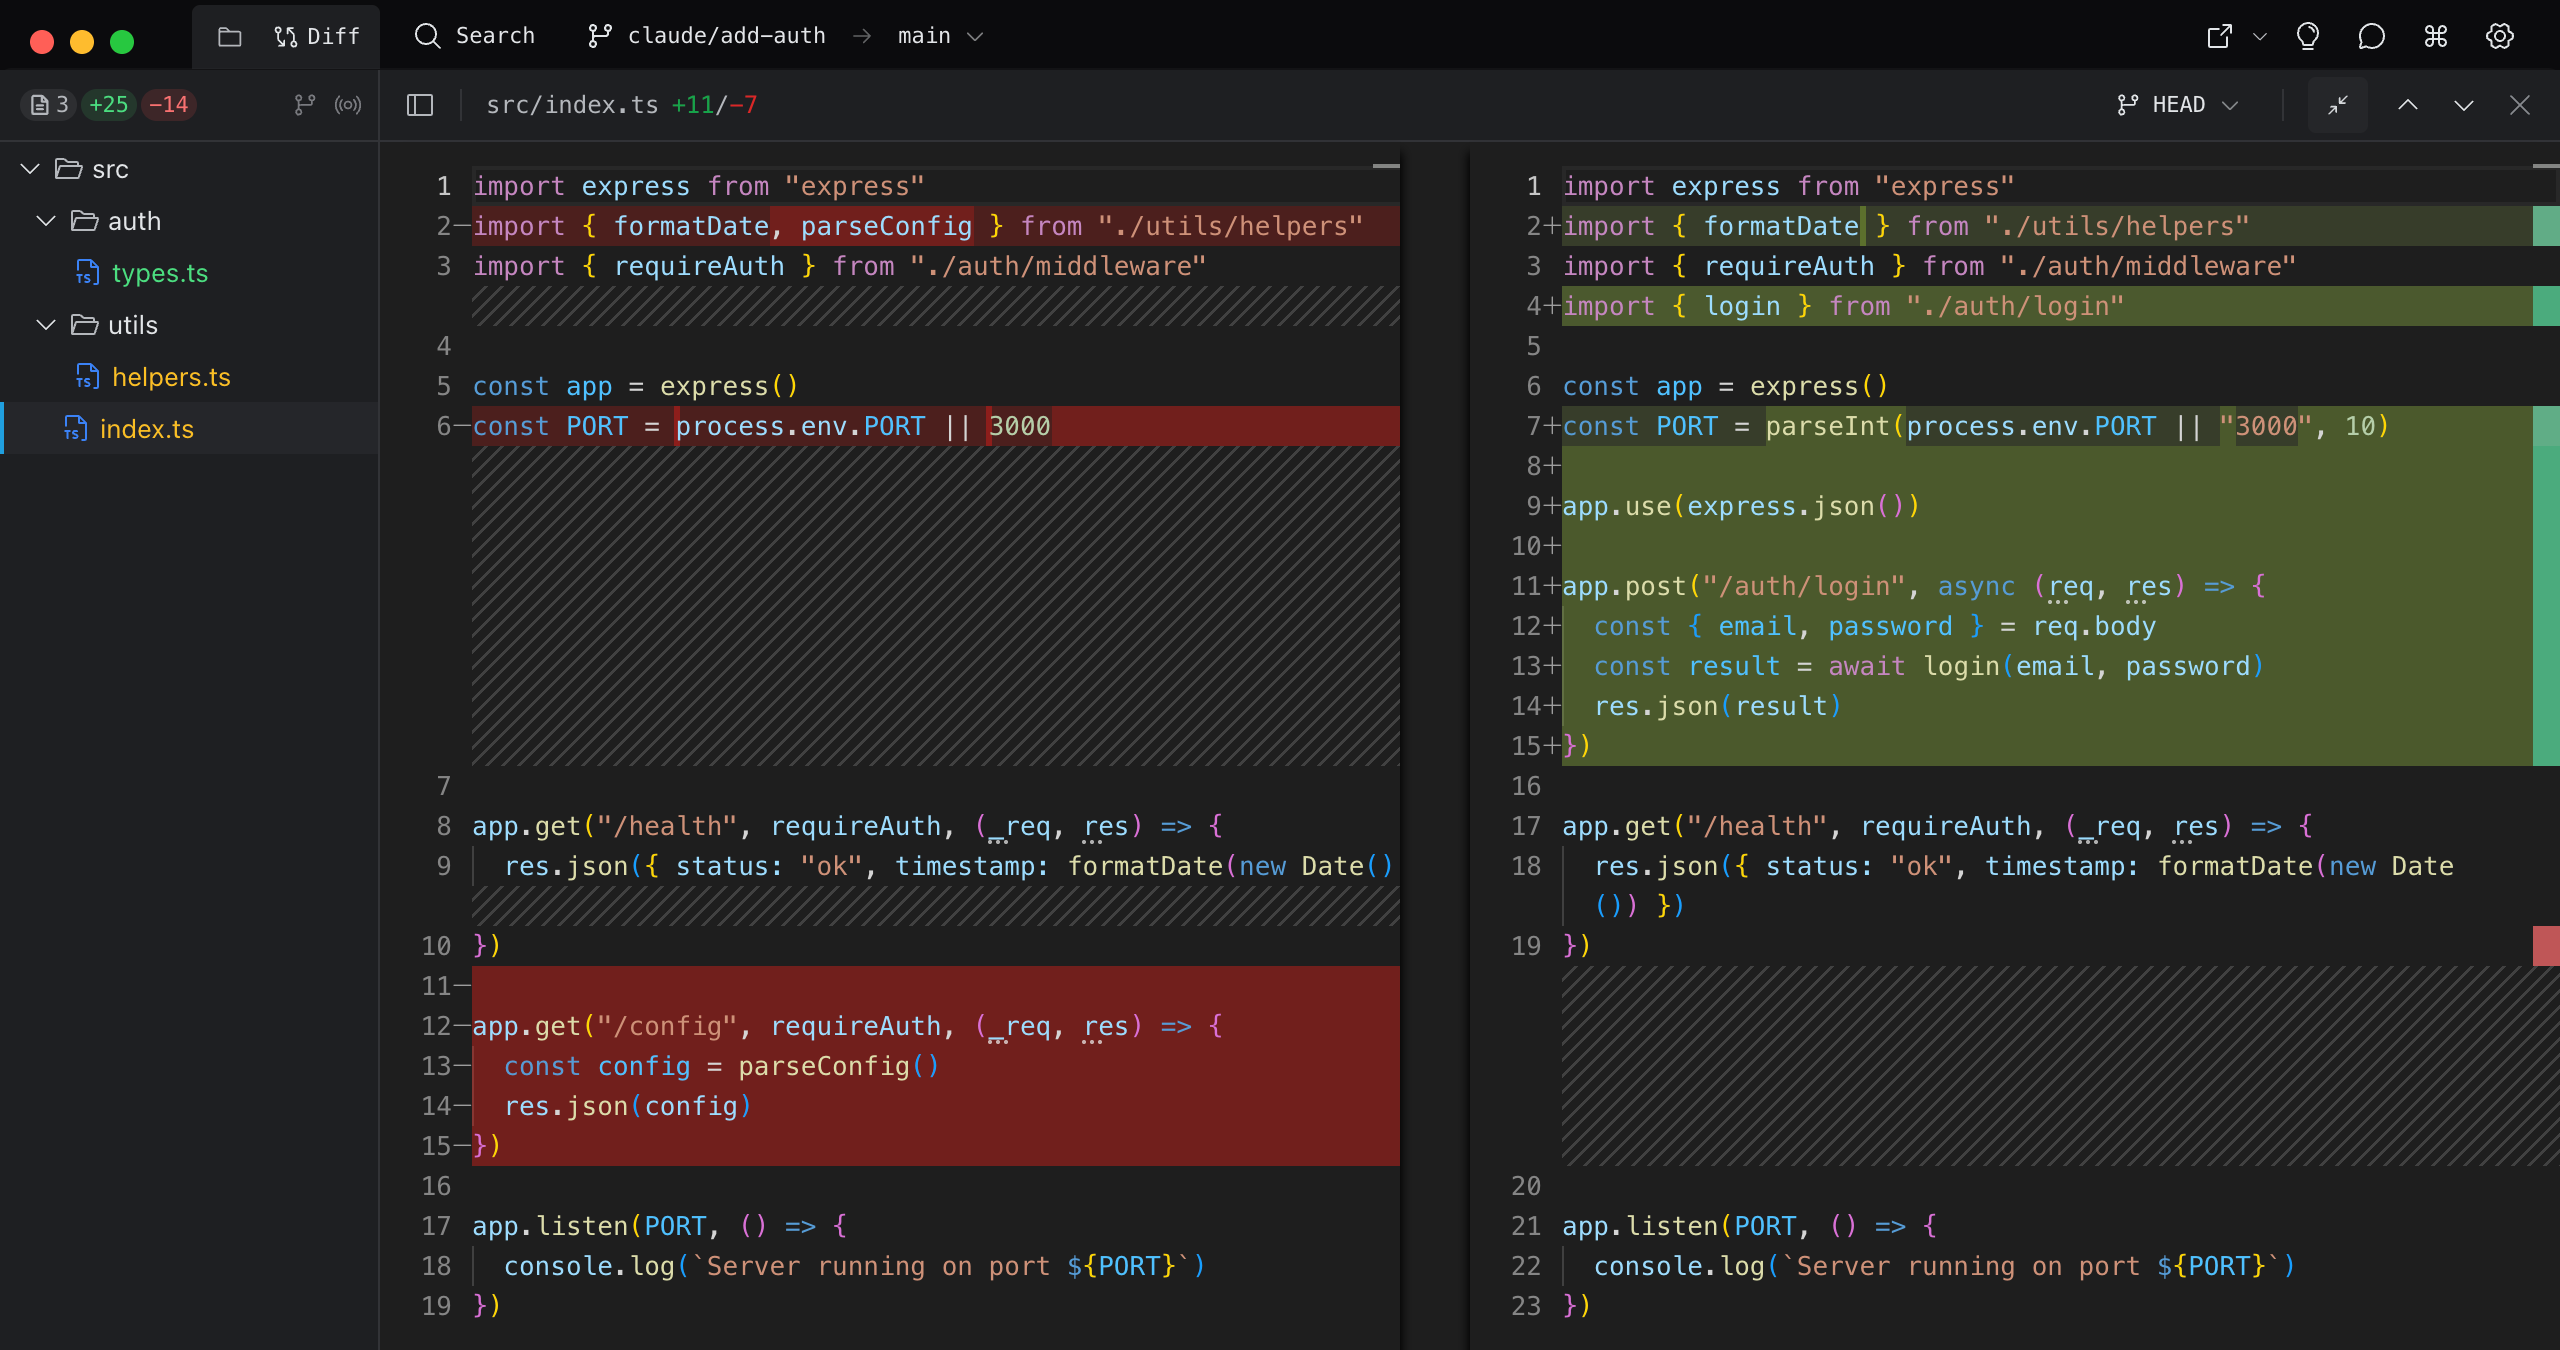The width and height of the screenshot is (2560, 1350).
Task: Click const result = await login line
Action: pyautogui.click(x=2046, y=666)
